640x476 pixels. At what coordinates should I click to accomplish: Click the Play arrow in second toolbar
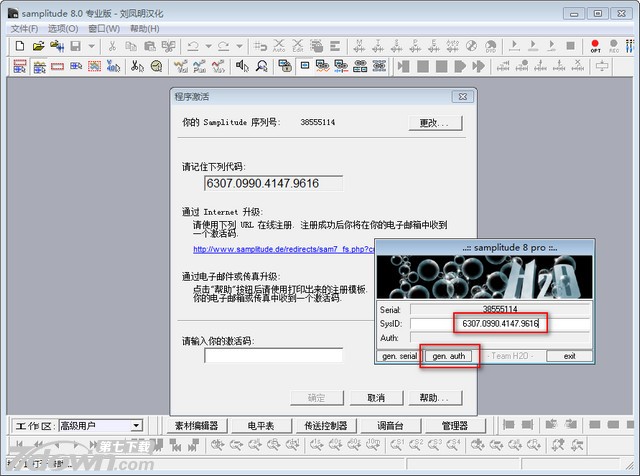pyautogui.click(x=460, y=66)
